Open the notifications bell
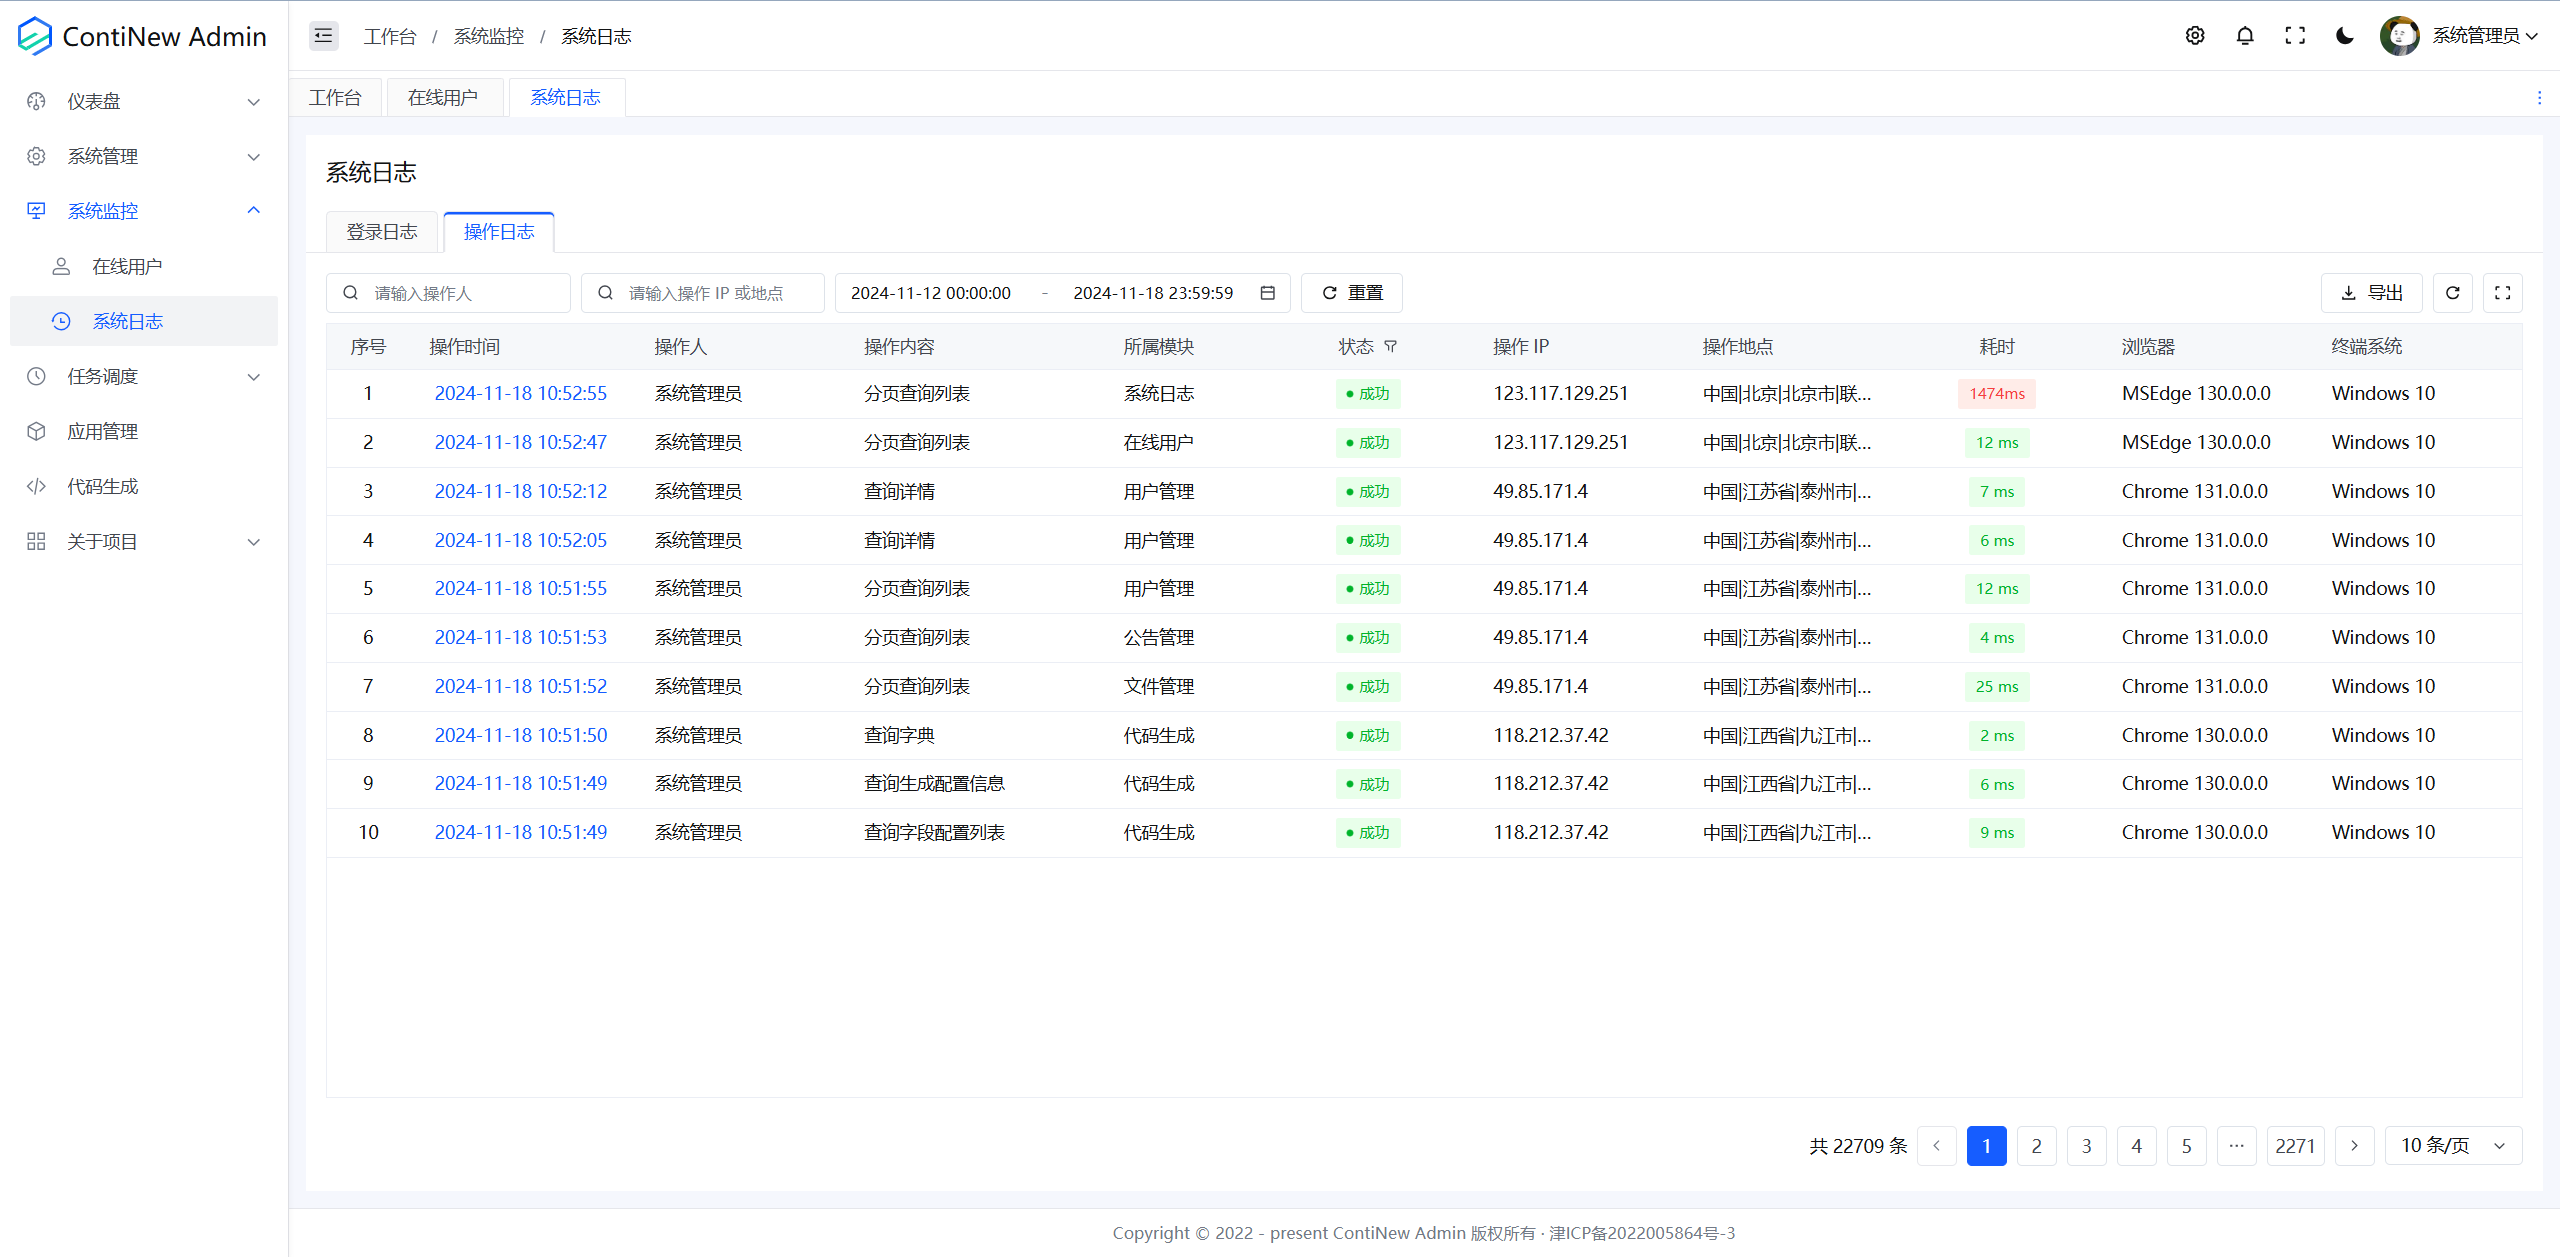2560x1257 pixels. (2245, 36)
